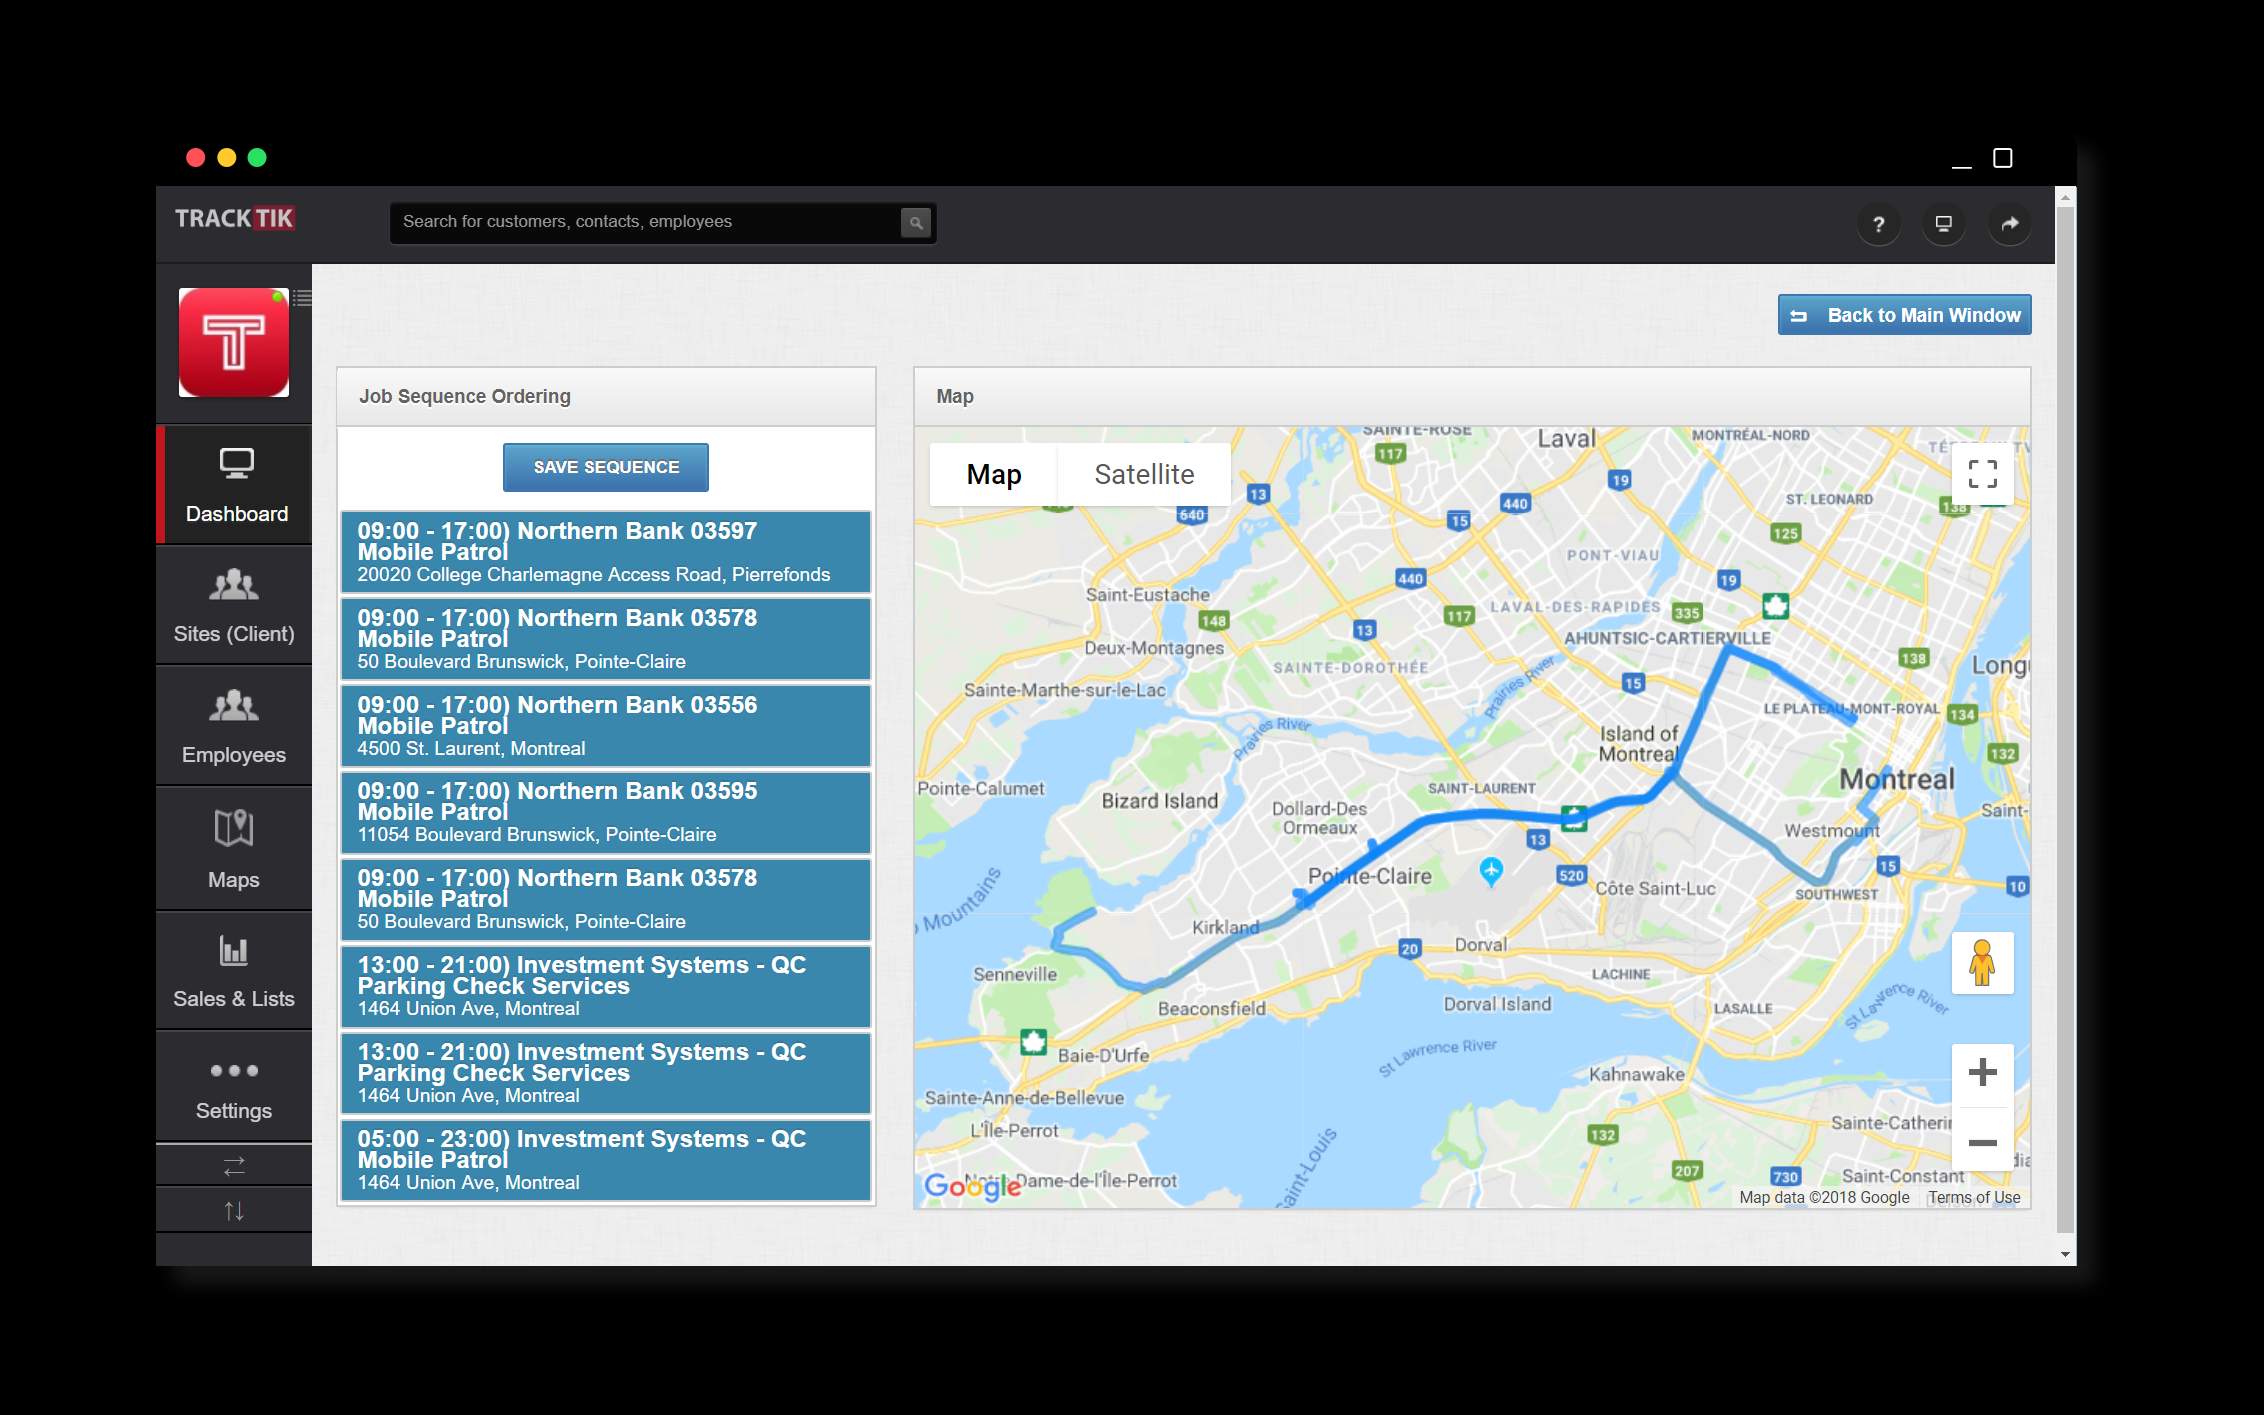The width and height of the screenshot is (2264, 1415).
Task: Click SAVE SEQUENCE button
Action: click(x=606, y=466)
